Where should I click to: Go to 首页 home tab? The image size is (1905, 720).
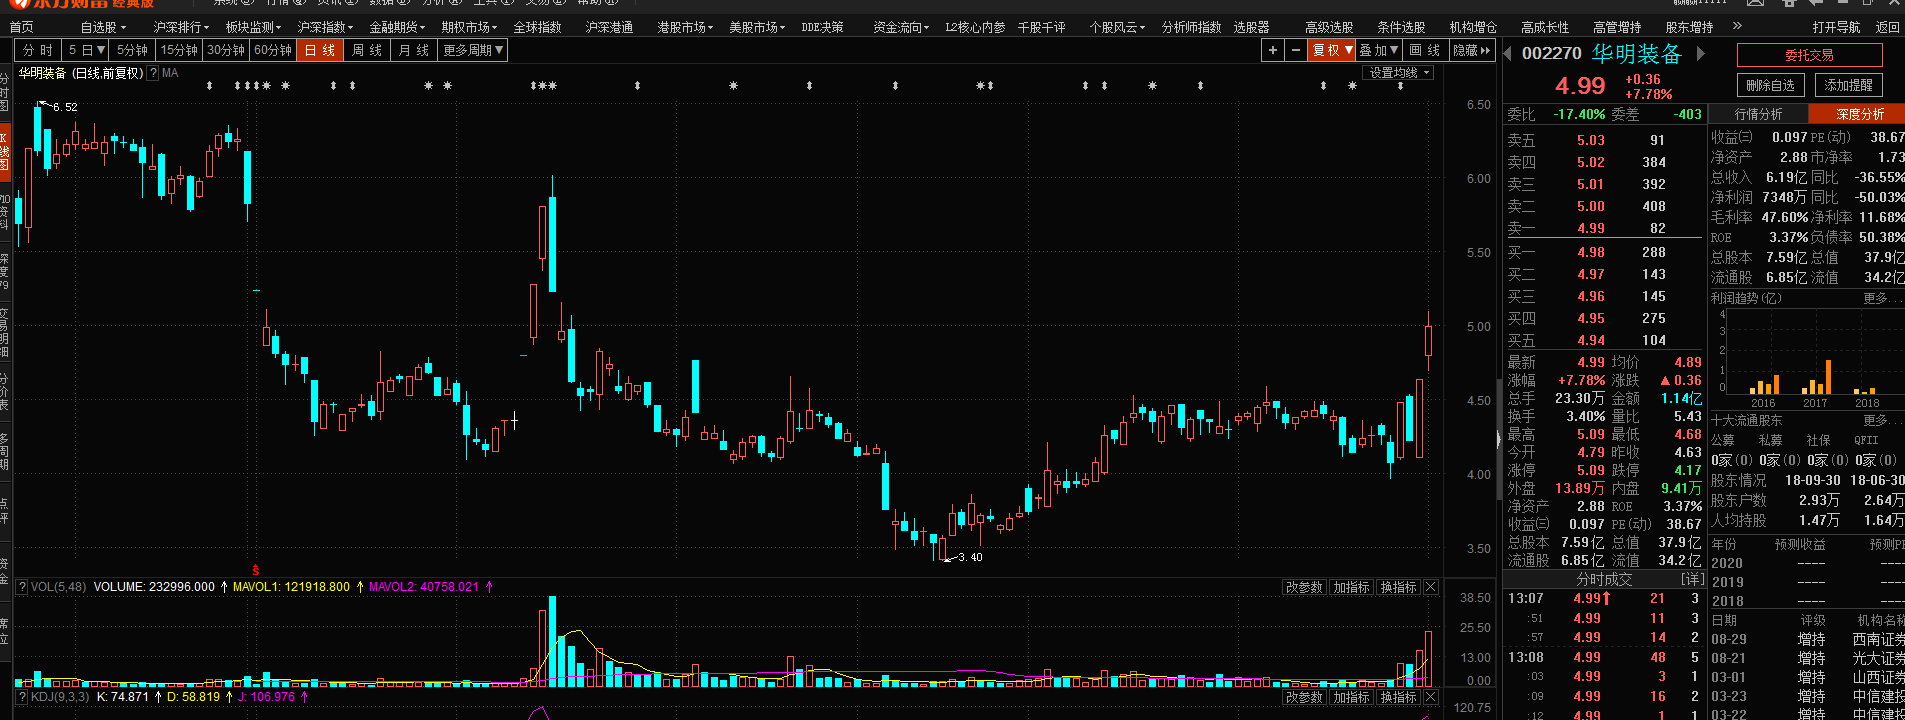21,27
